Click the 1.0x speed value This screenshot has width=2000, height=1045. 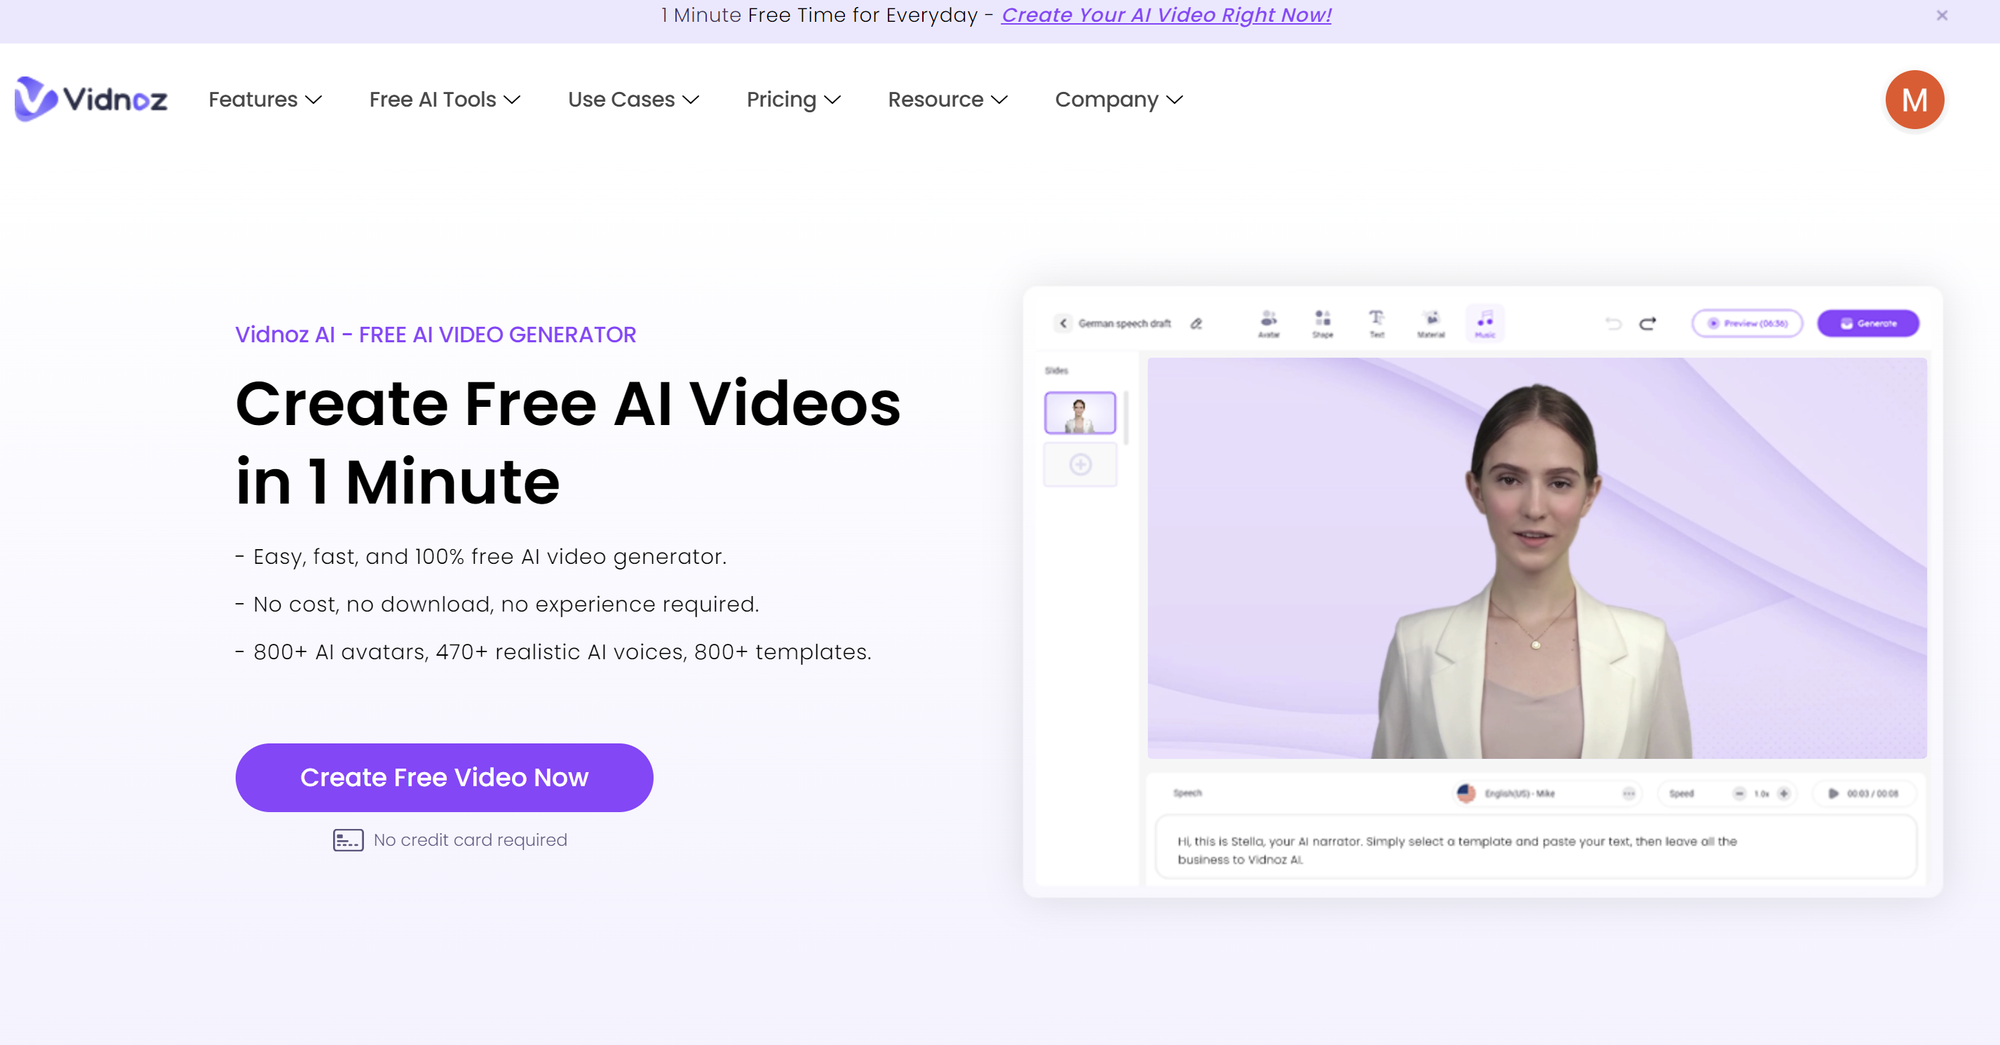click(1761, 793)
